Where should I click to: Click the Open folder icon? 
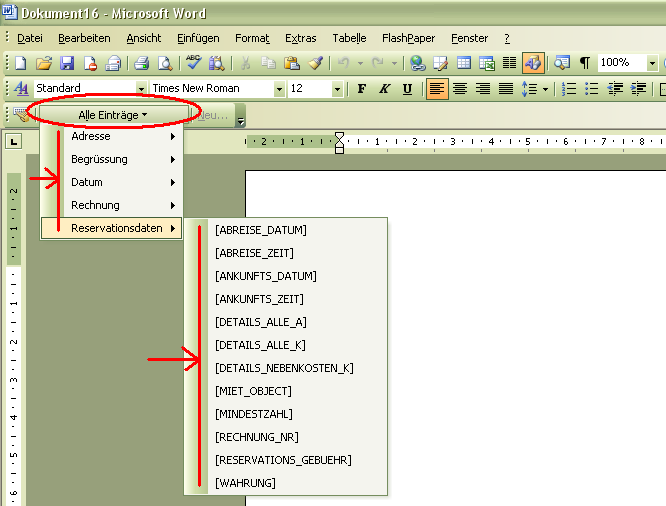43,63
